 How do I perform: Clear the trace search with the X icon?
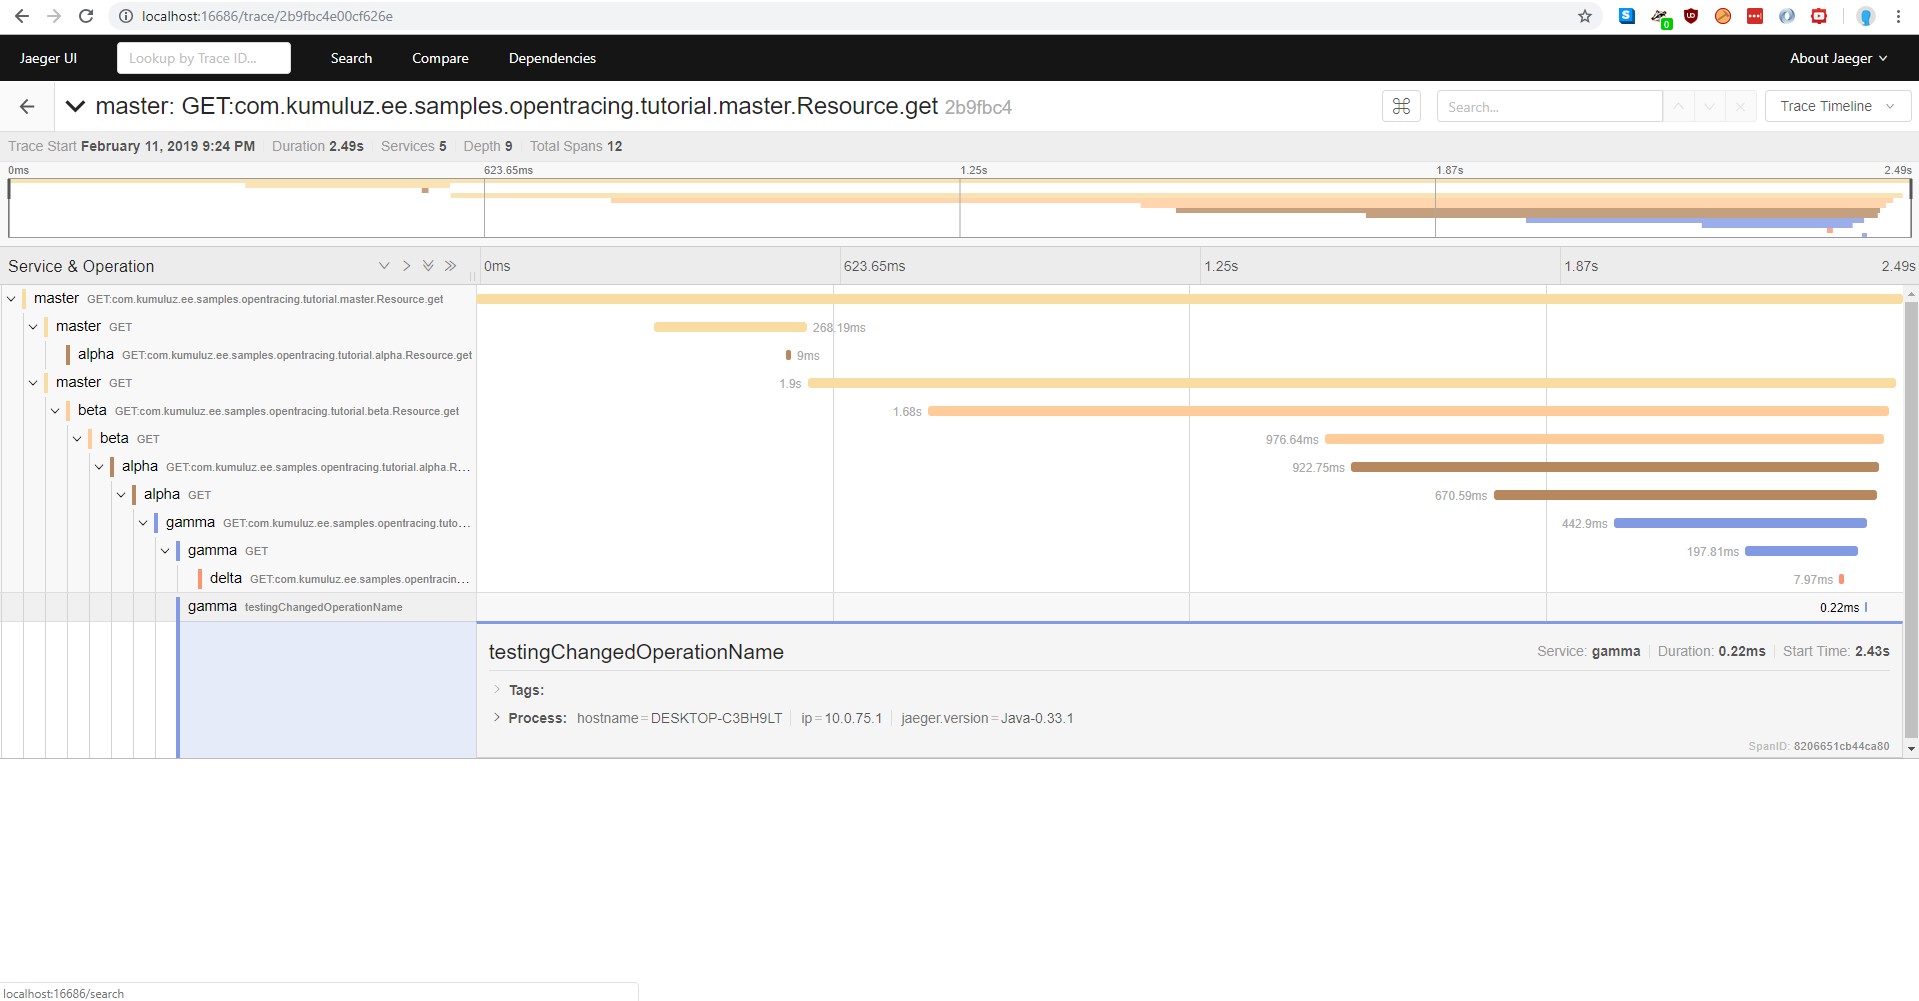pos(1740,106)
